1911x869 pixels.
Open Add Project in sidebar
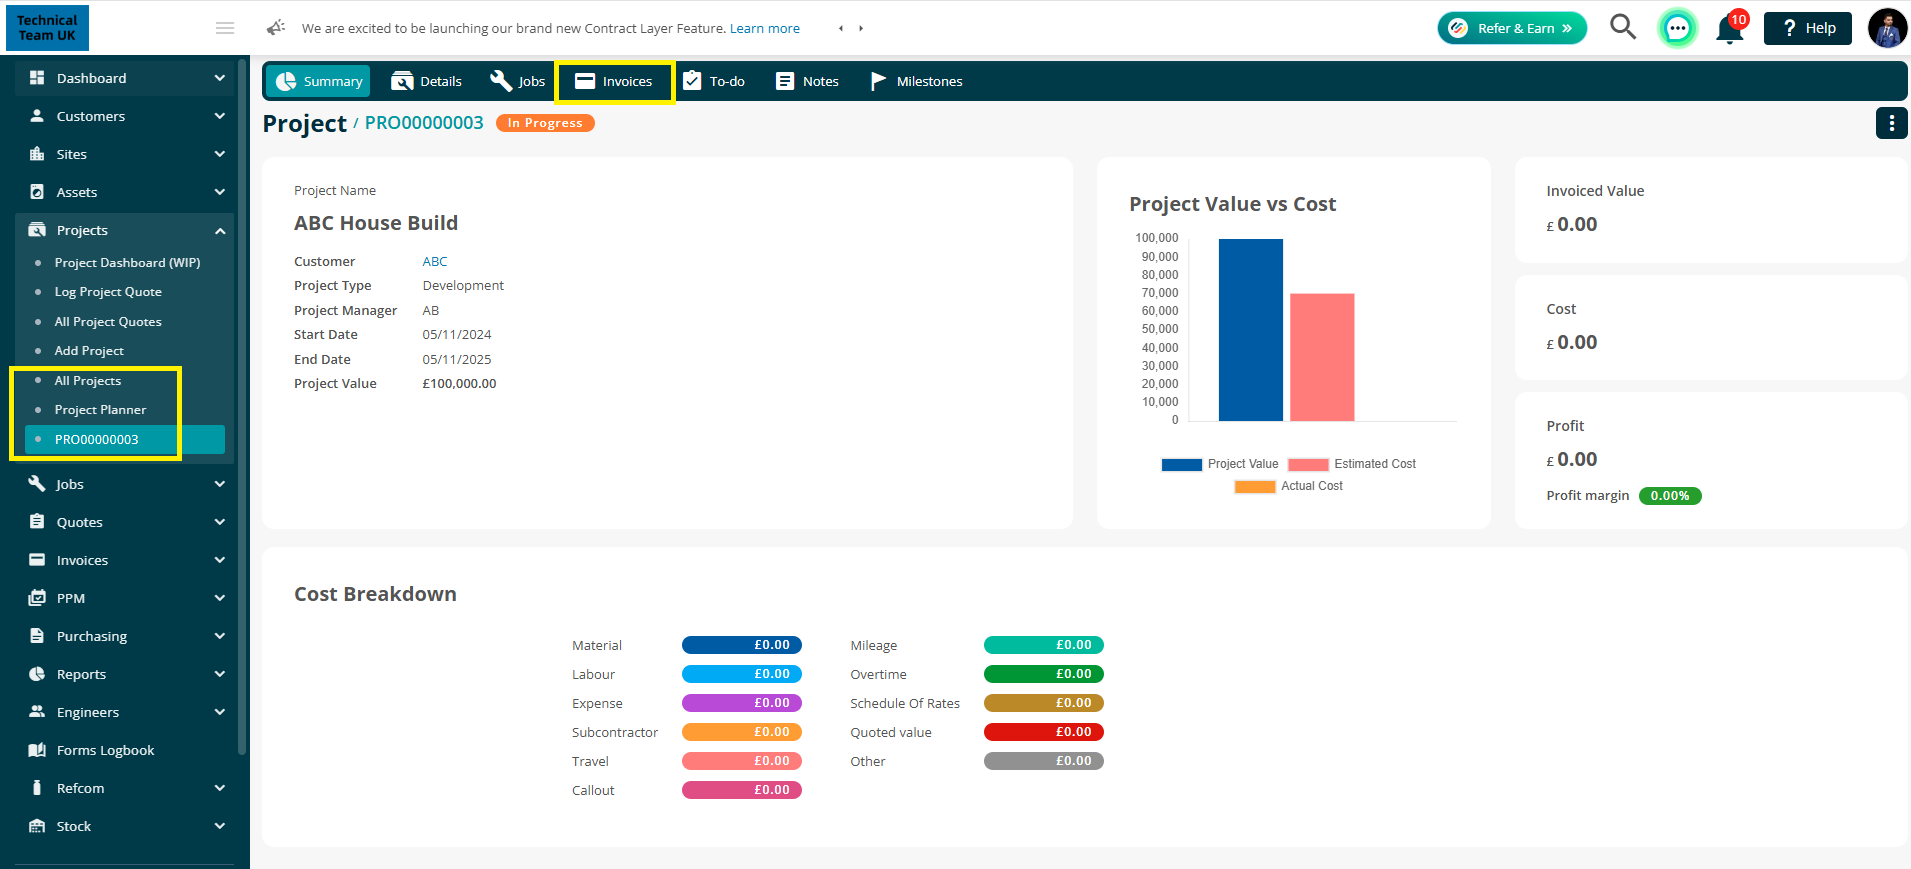(89, 351)
